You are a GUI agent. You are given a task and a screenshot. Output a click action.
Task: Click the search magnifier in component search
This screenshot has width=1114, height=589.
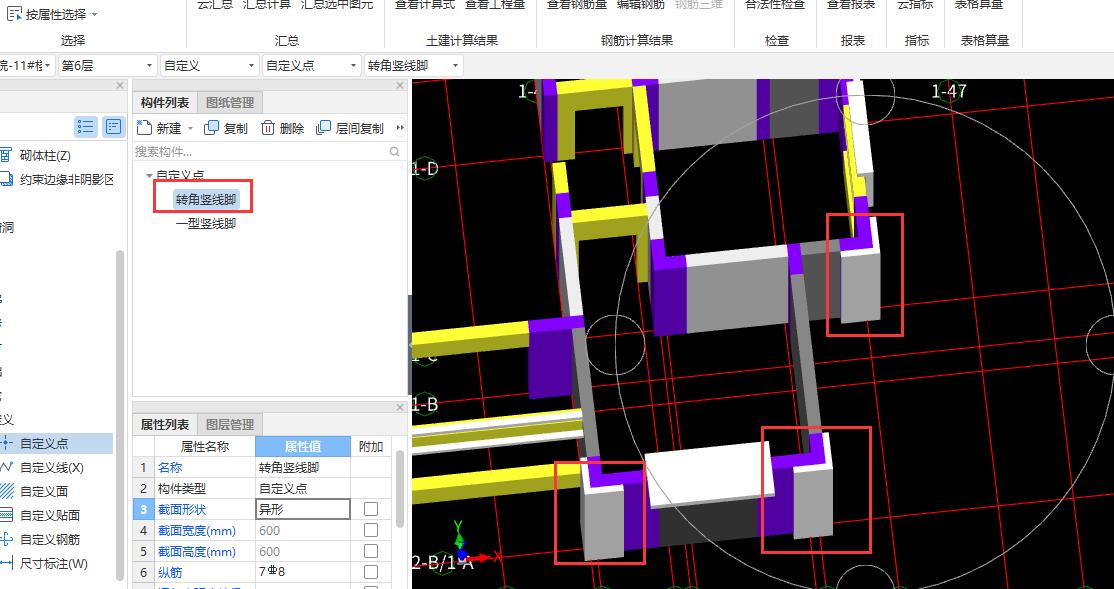[395, 152]
